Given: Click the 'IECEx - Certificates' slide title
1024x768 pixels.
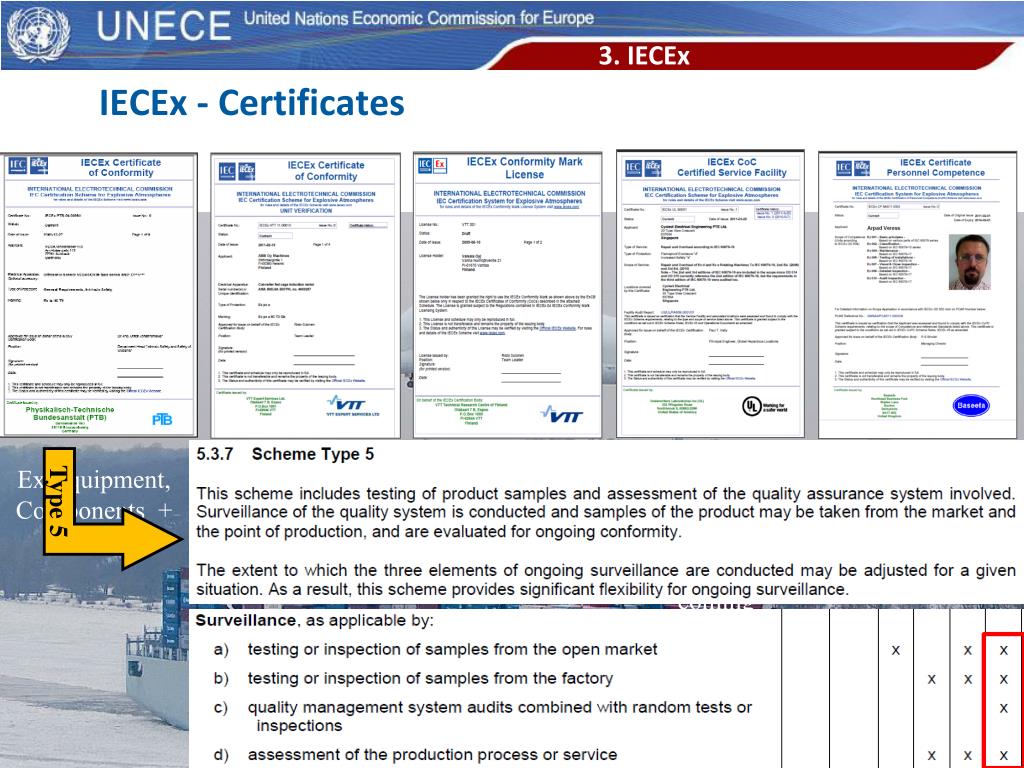Looking at the screenshot, I should click(x=251, y=103).
